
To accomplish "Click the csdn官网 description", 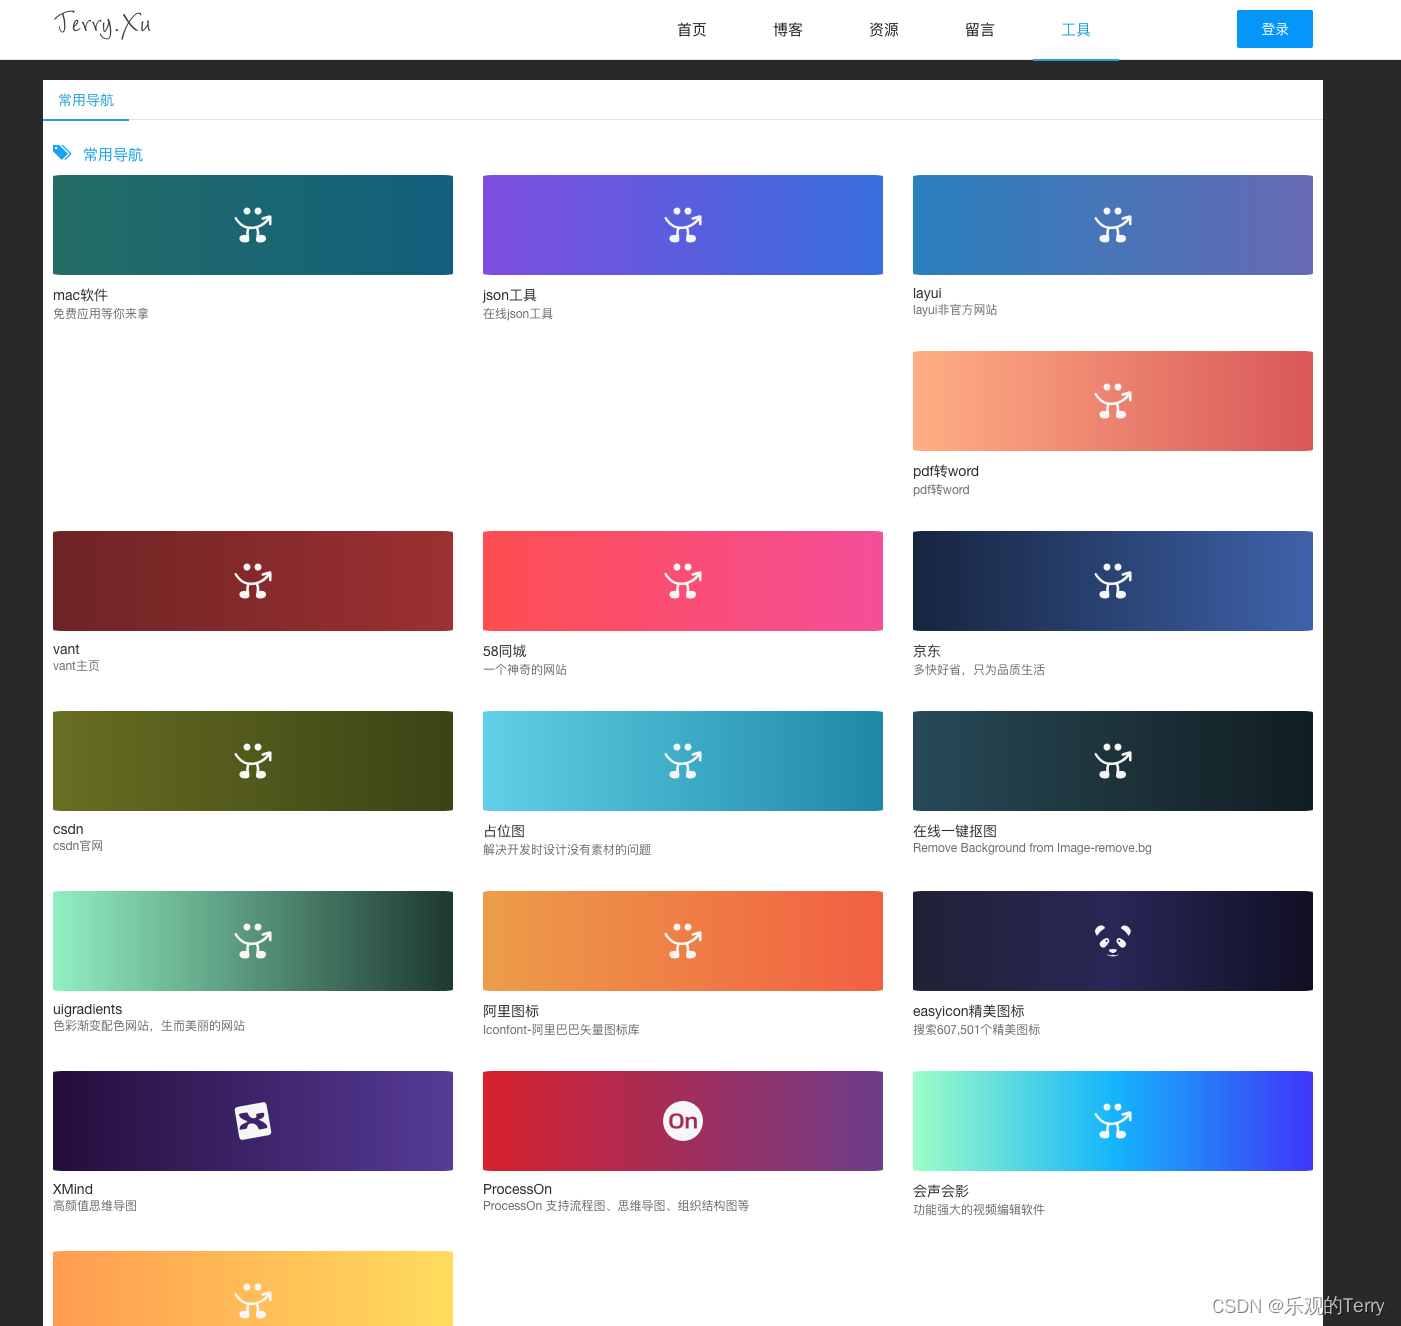I will (x=78, y=846).
